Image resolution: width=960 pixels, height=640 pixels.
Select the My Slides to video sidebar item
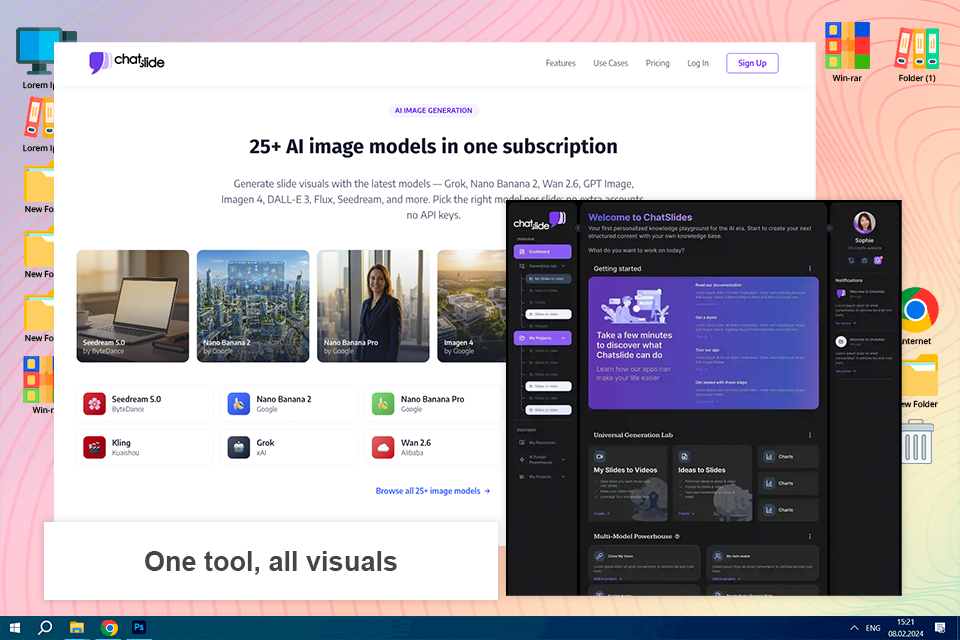click(549, 279)
